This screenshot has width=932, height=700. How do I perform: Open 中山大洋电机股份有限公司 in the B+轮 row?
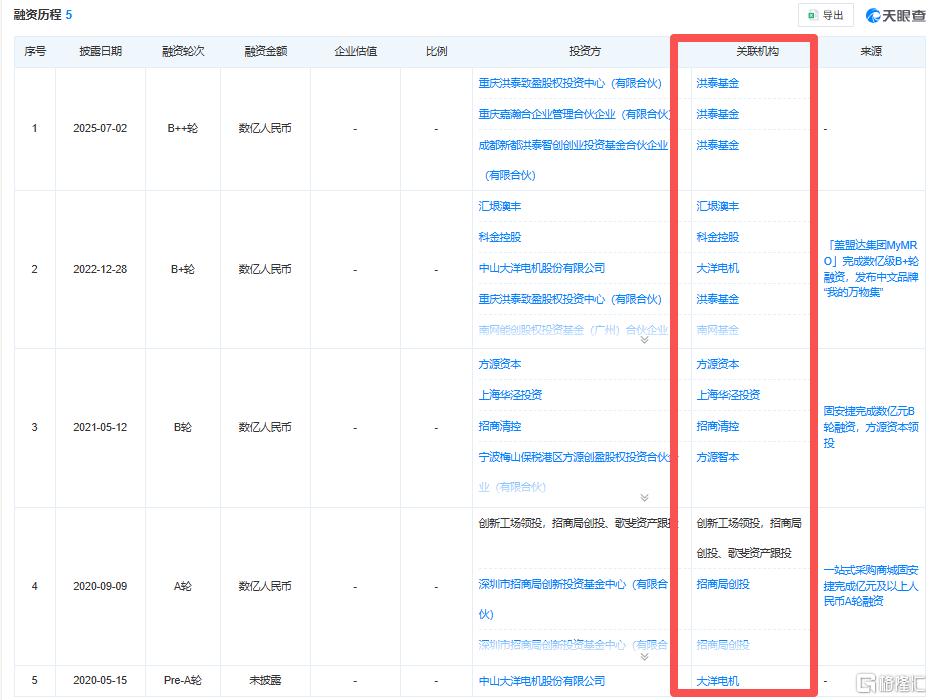tap(542, 268)
